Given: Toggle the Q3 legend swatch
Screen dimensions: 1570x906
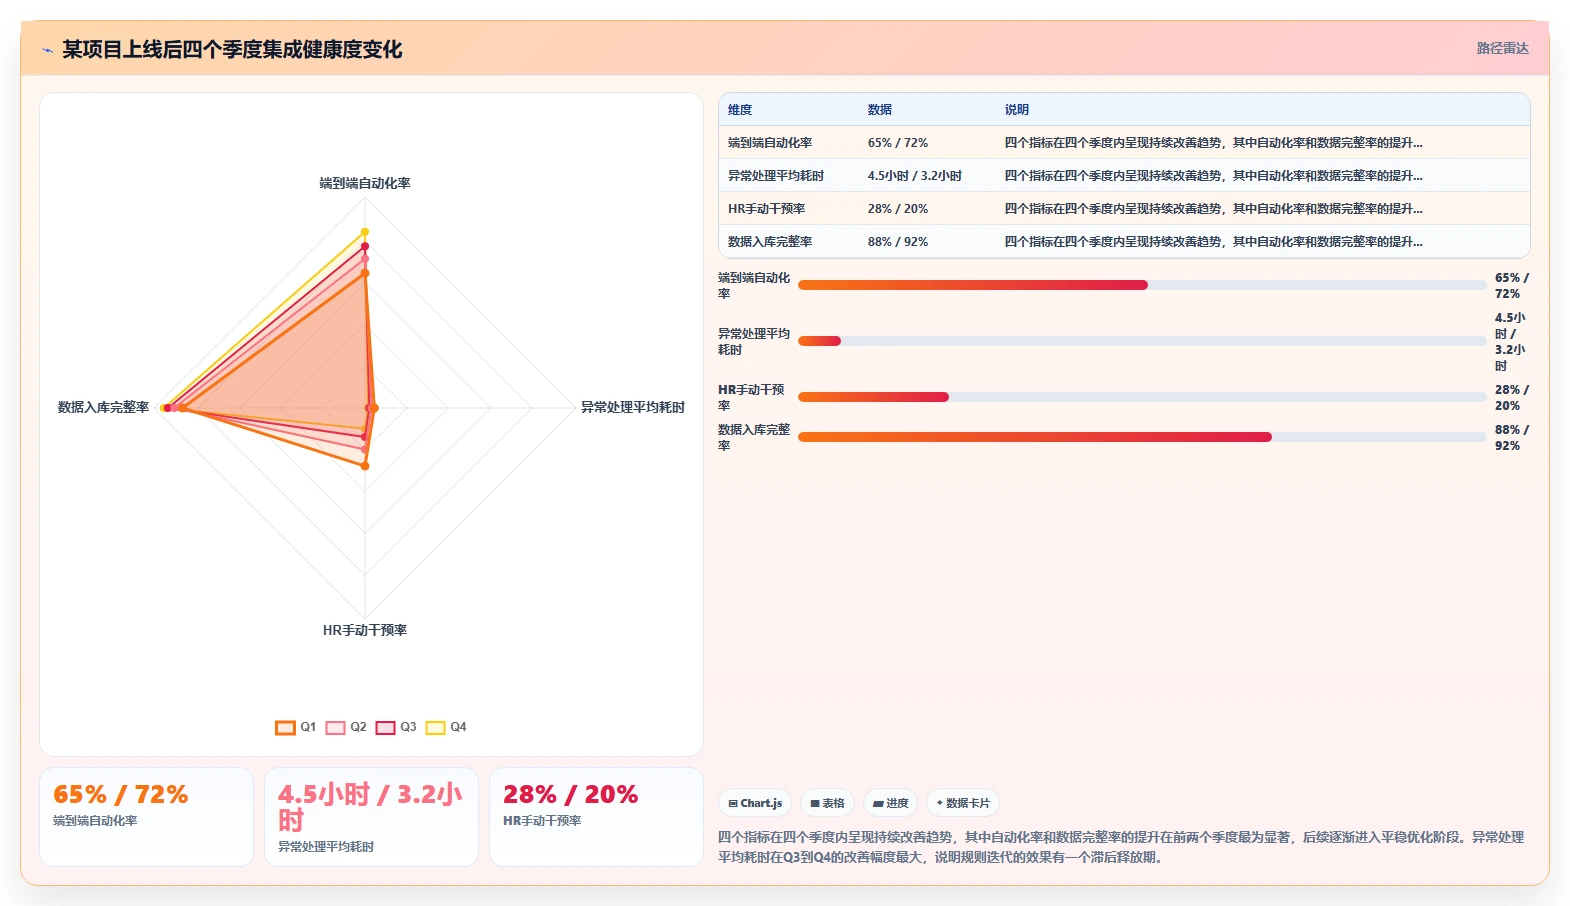Looking at the screenshot, I should pyautogui.click(x=385, y=727).
